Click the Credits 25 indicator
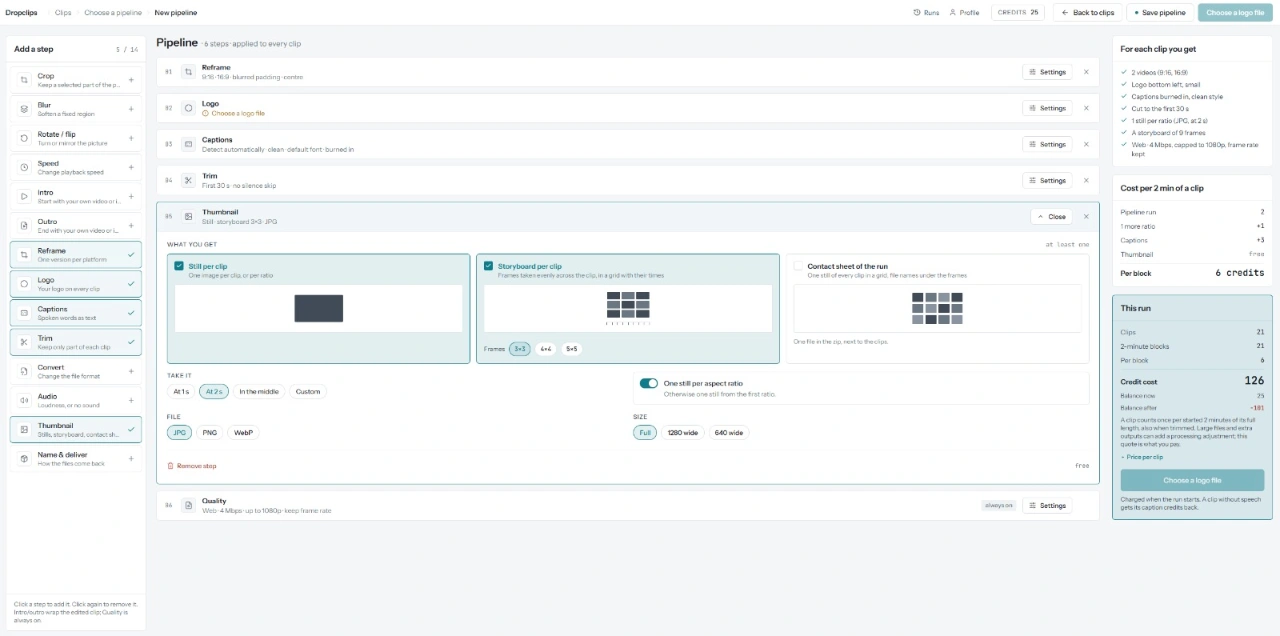The width and height of the screenshot is (1280, 636). click(x=1018, y=13)
